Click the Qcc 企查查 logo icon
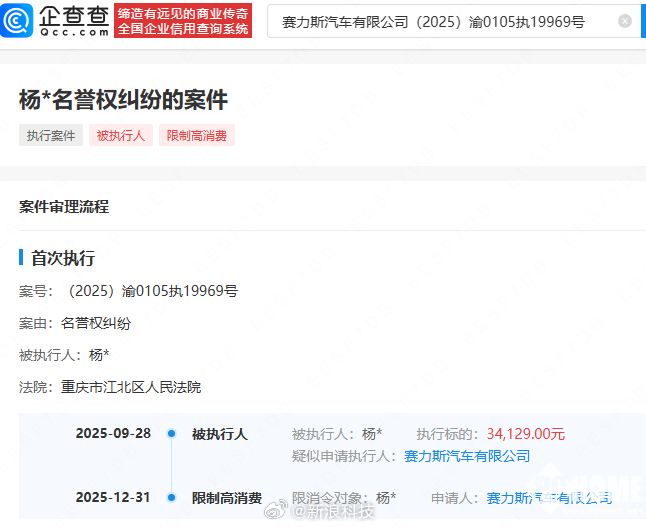The width and height of the screenshot is (646, 527). [x=19, y=19]
